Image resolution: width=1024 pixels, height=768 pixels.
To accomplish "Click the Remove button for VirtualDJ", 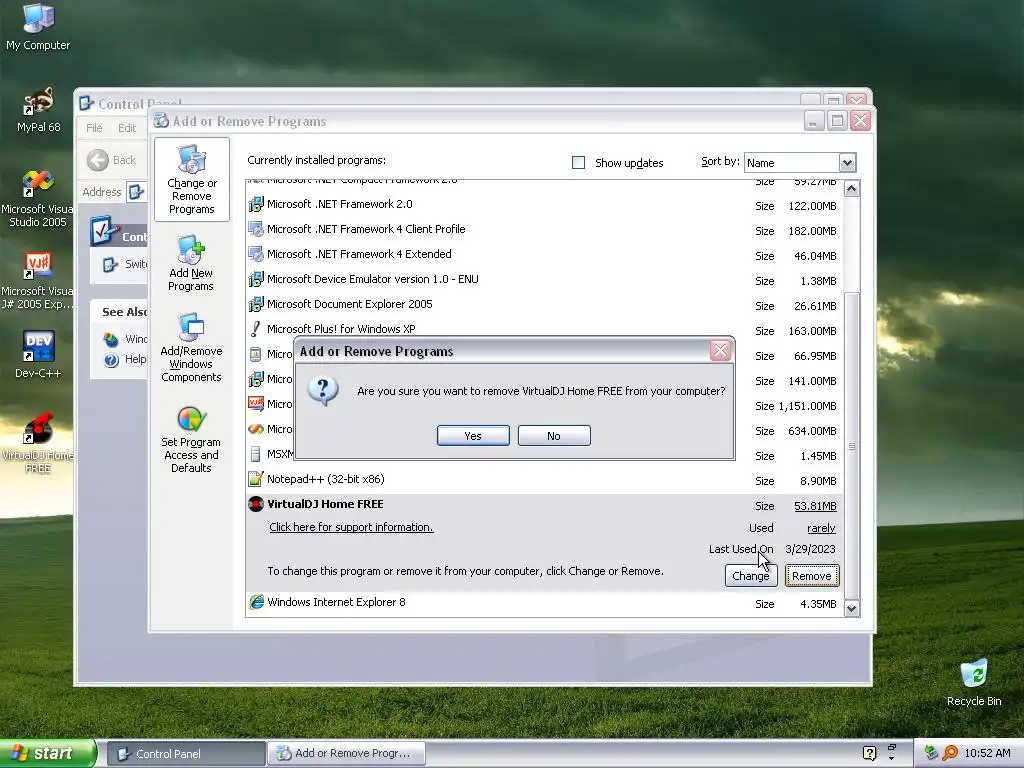I will (812, 576).
